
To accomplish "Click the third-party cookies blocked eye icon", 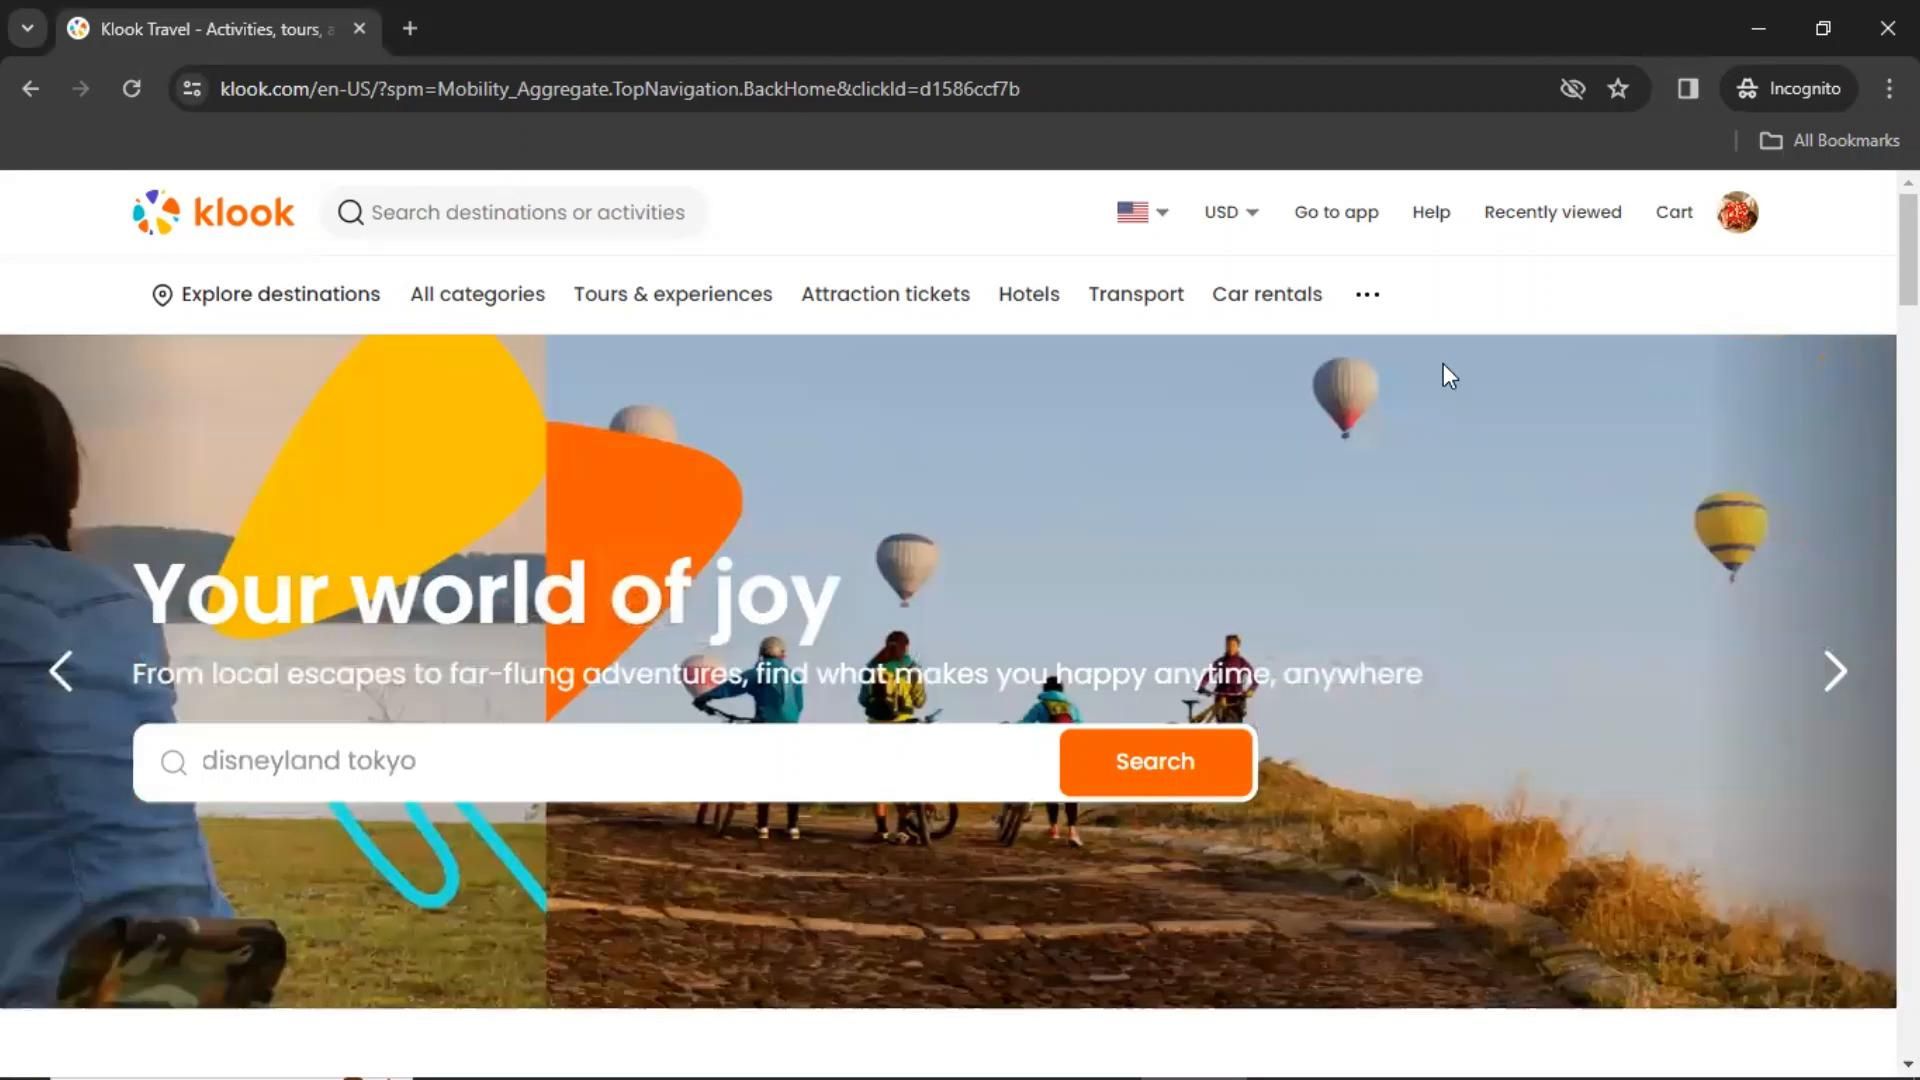I will 1572,89.
